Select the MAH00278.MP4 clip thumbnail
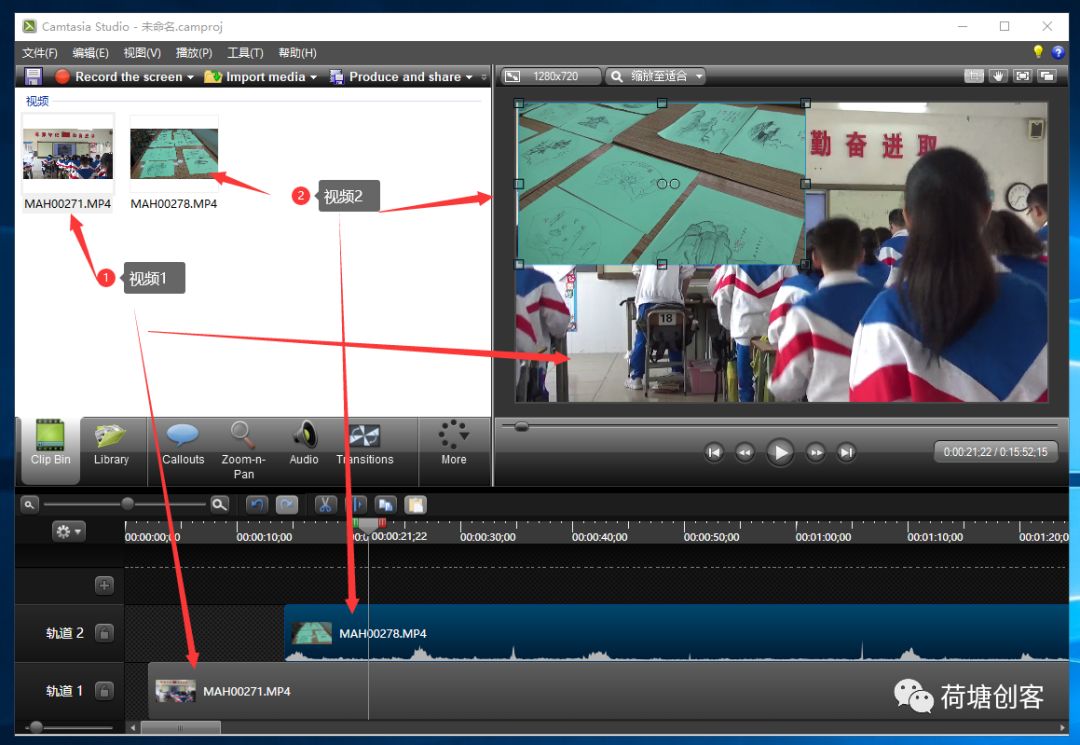This screenshot has width=1080, height=745. click(x=174, y=154)
